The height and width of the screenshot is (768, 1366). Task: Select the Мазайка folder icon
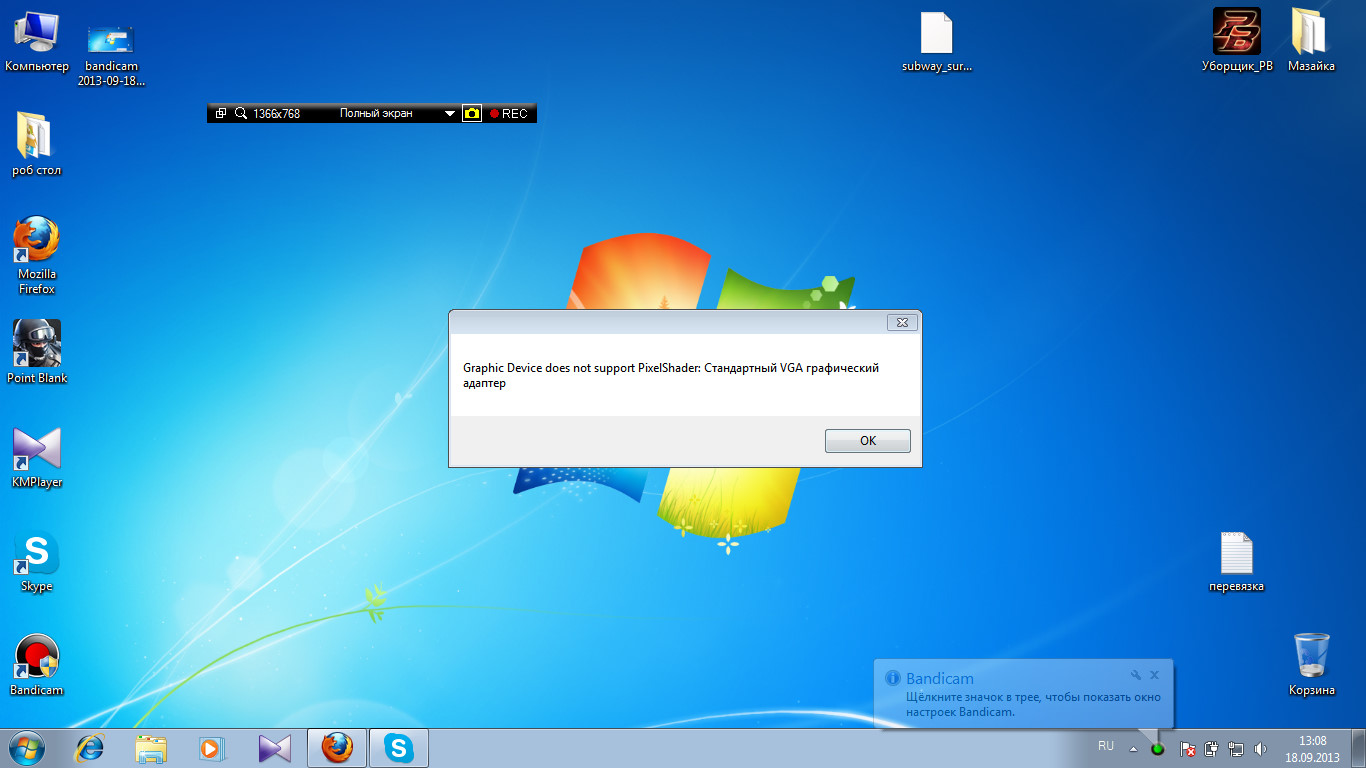[x=1311, y=41]
